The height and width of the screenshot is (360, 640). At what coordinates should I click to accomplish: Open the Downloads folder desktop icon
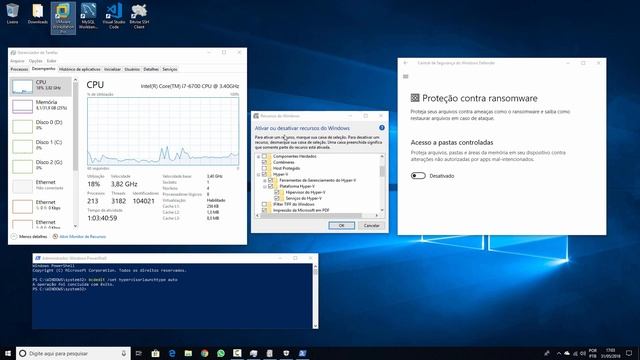tap(38, 13)
